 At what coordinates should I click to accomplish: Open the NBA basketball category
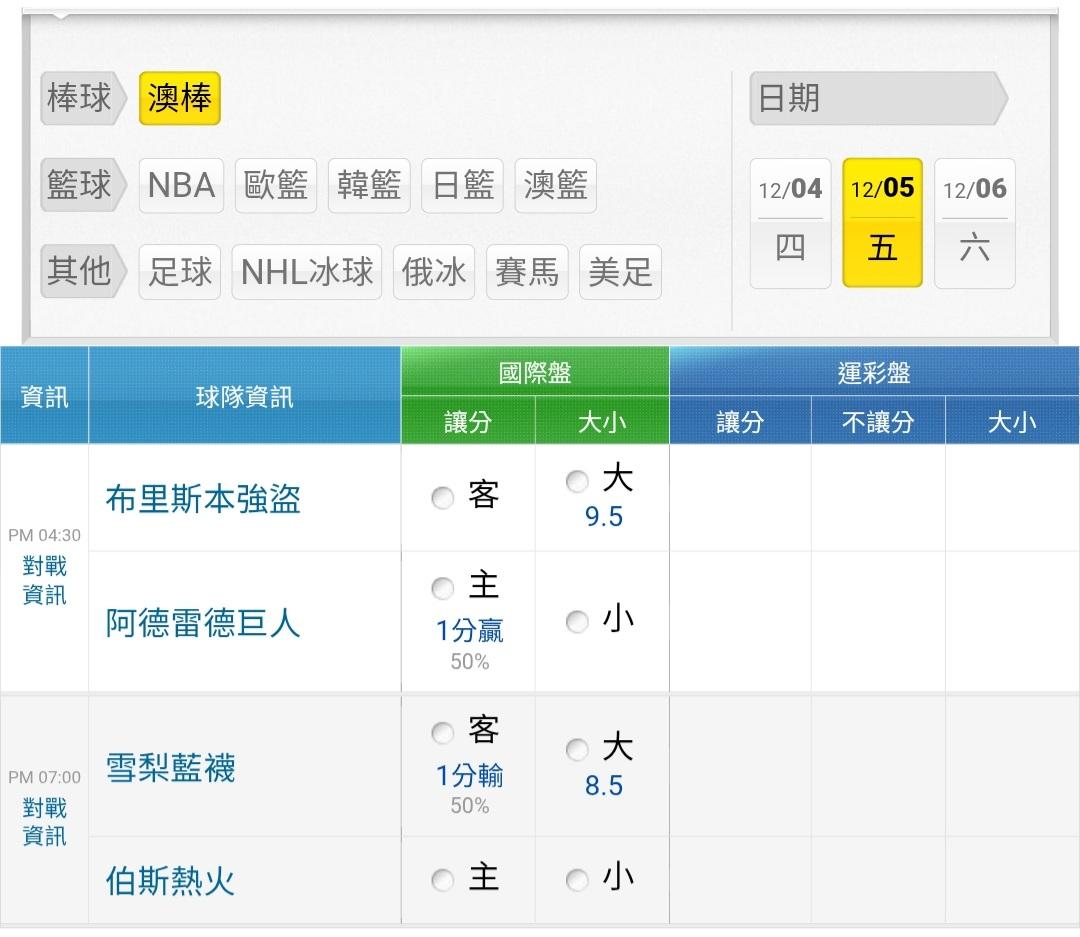(181, 186)
